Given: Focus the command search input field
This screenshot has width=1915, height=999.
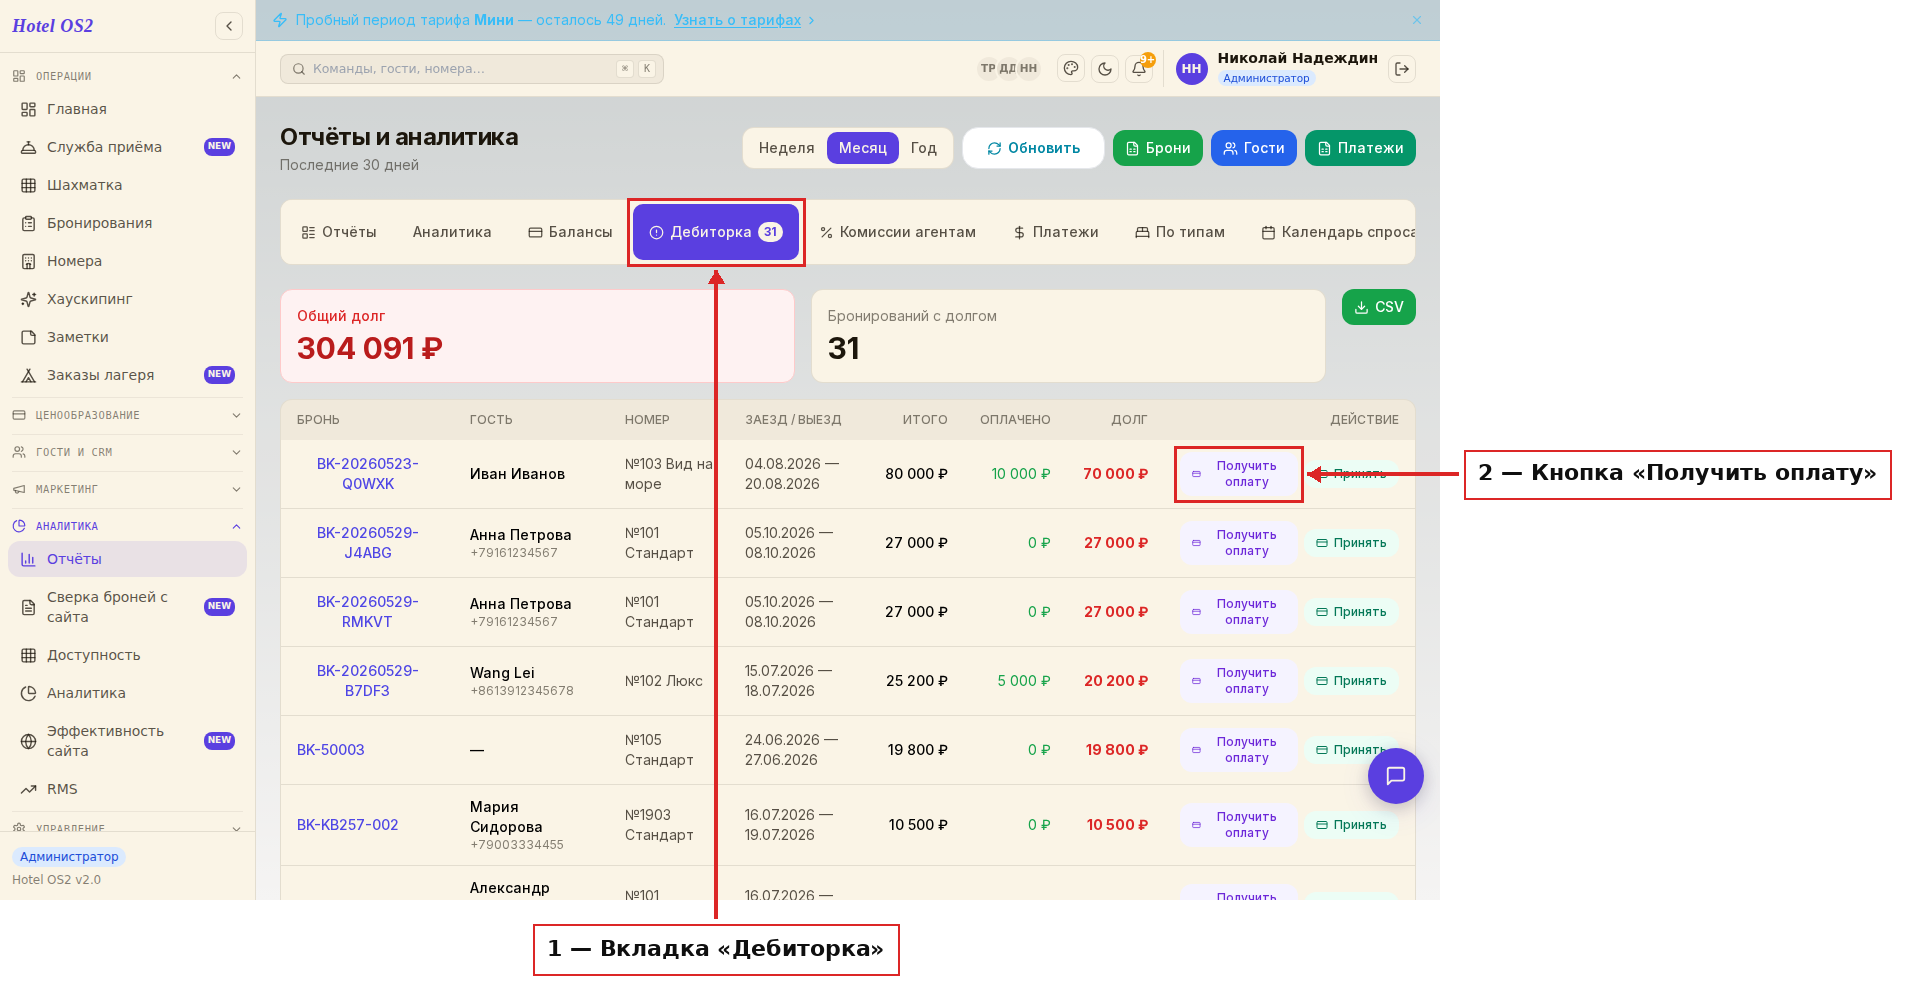Looking at the screenshot, I should 472,69.
